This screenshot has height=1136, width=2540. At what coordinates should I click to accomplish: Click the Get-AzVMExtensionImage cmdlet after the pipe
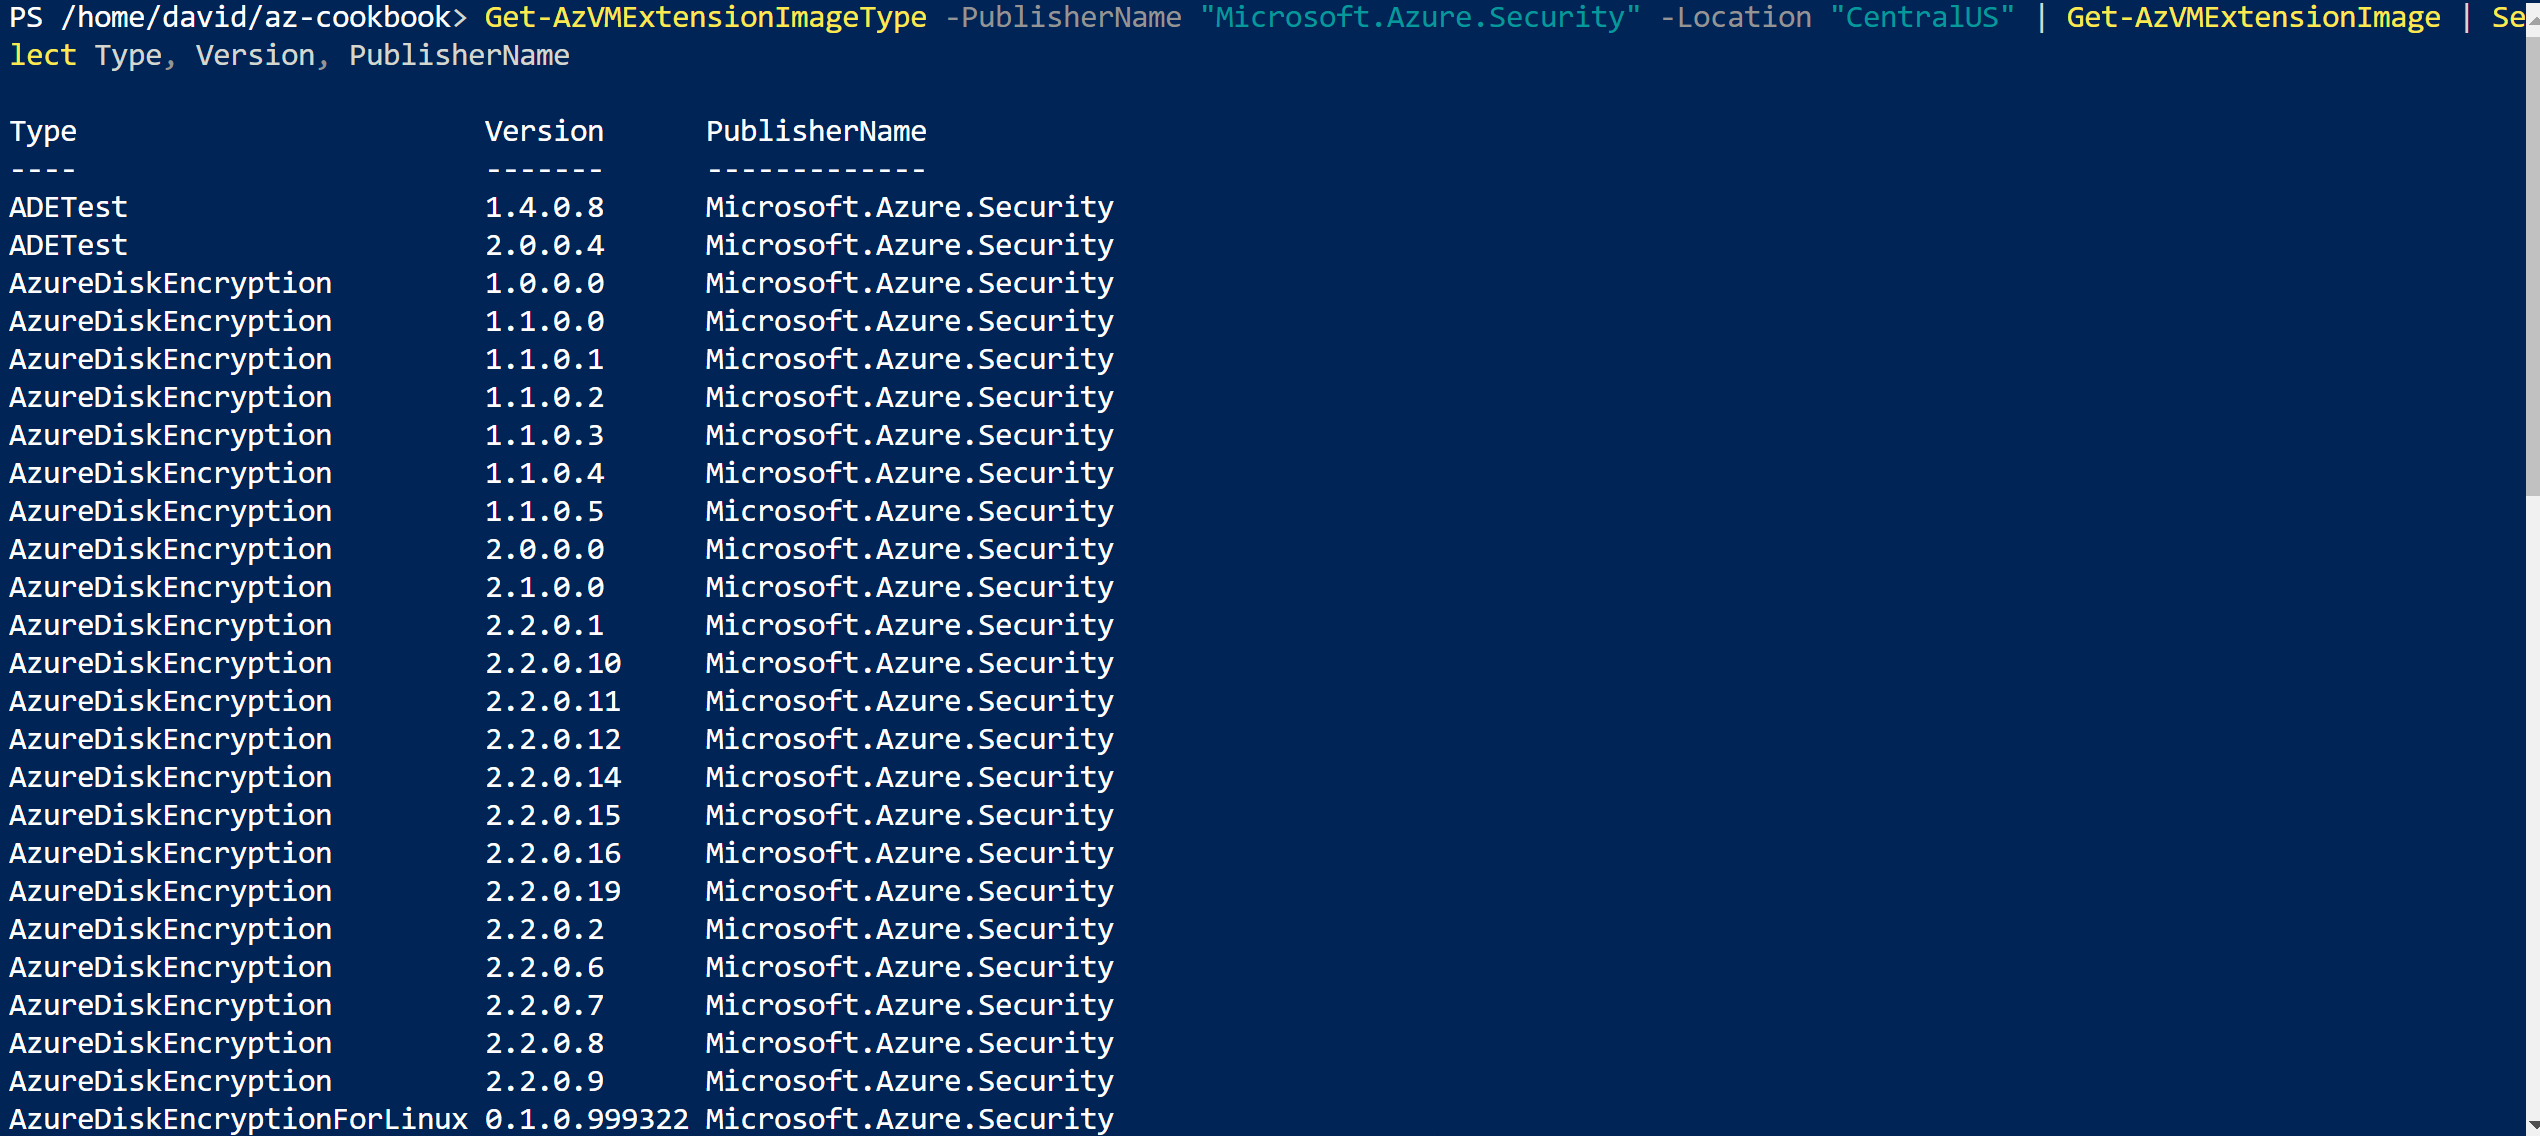[x=2252, y=17]
